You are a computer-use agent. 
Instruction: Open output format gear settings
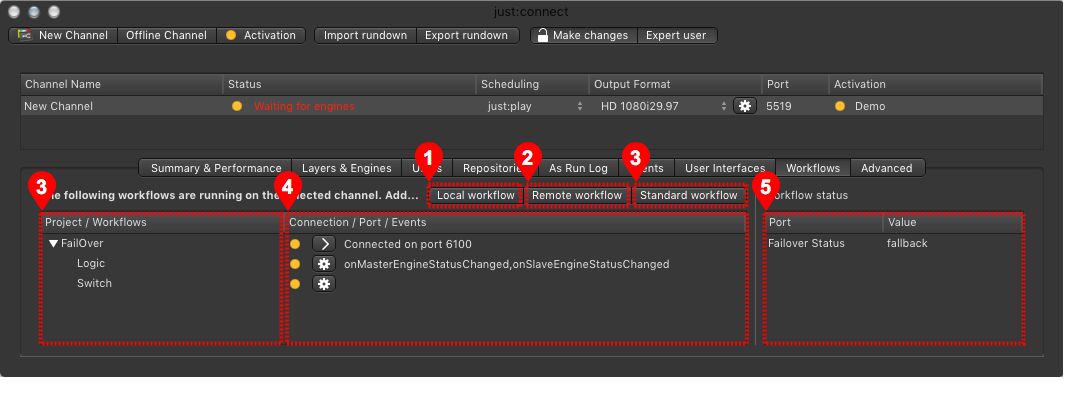tap(745, 106)
